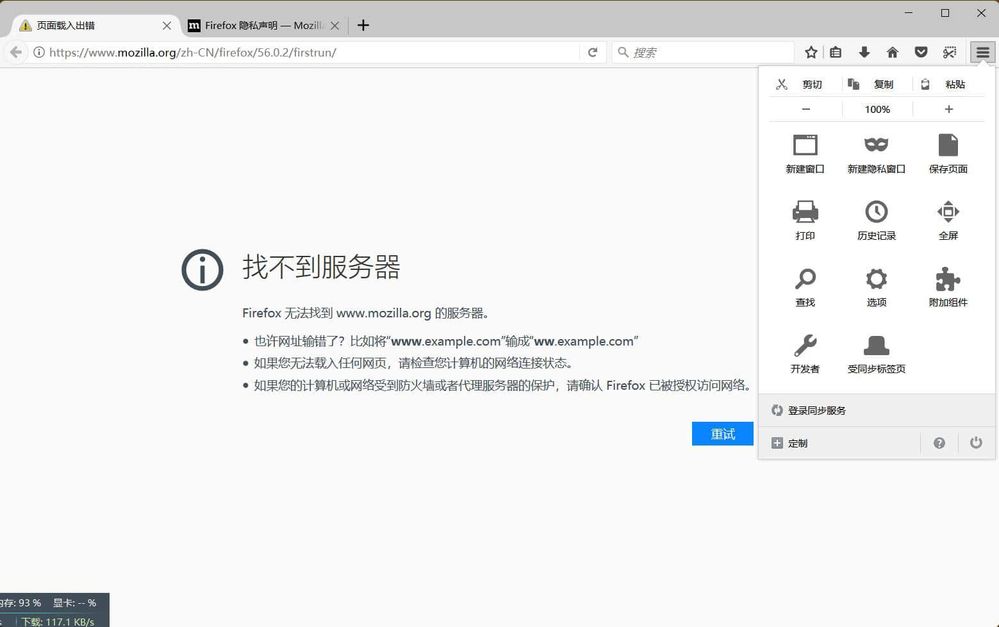The image size is (999, 627).
Task: Click 登录同步服务 sign in to sync
Action: click(877, 410)
